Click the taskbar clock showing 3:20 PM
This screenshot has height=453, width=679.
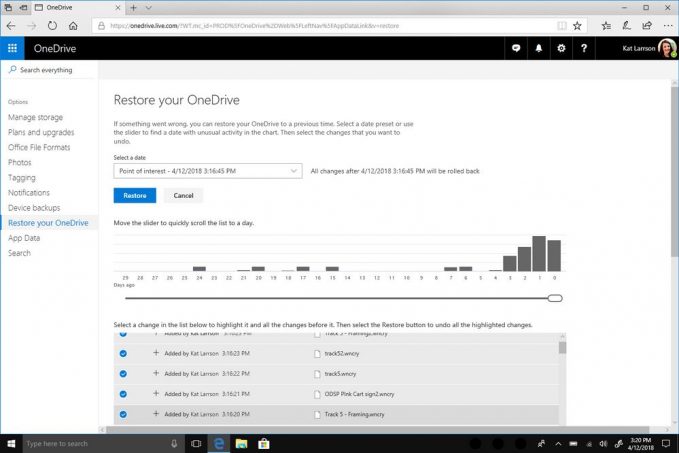[640, 443]
